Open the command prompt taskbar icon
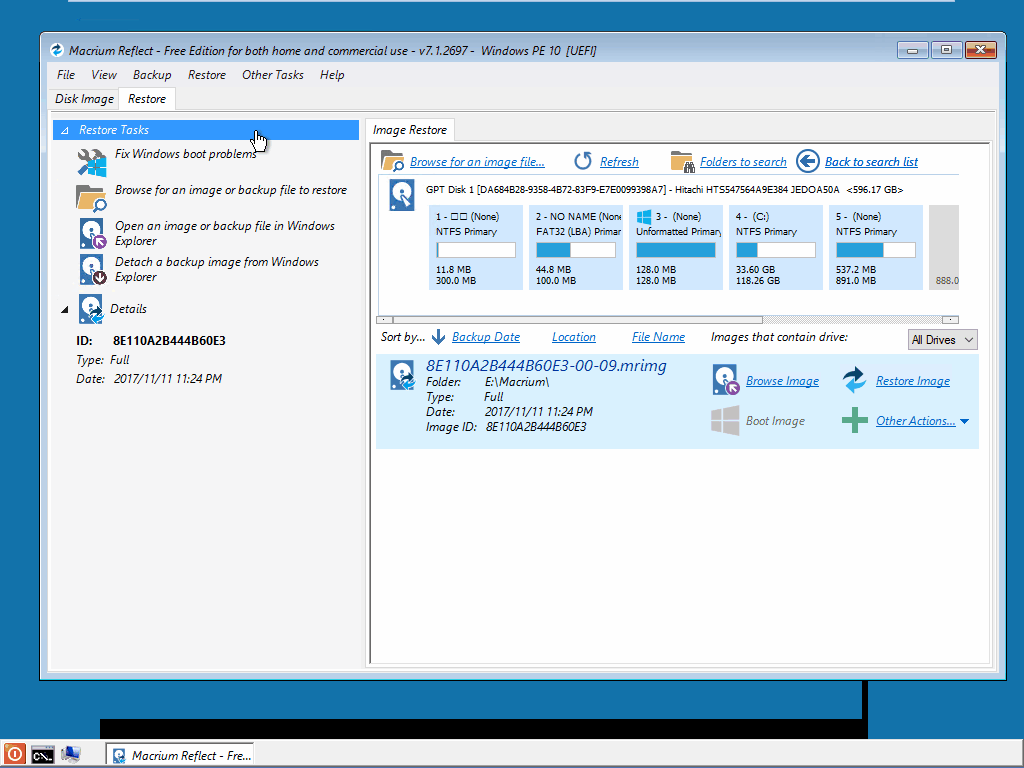Image resolution: width=1024 pixels, height=768 pixels. click(x=43, y=755)
